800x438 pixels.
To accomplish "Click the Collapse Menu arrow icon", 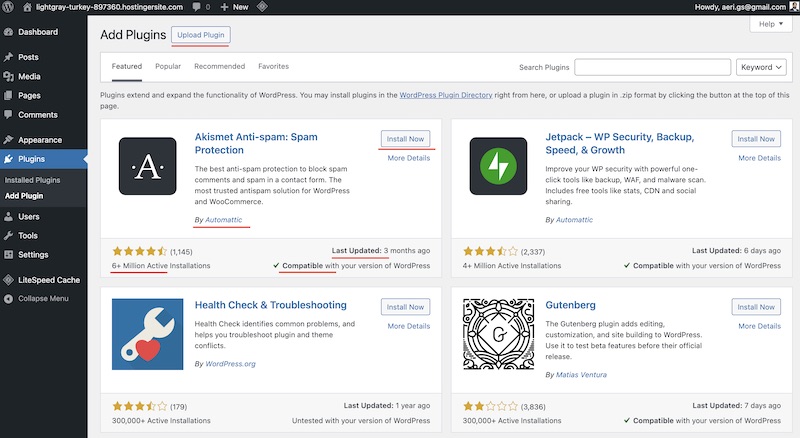I will pyautogui.click(x=9, y=298).
